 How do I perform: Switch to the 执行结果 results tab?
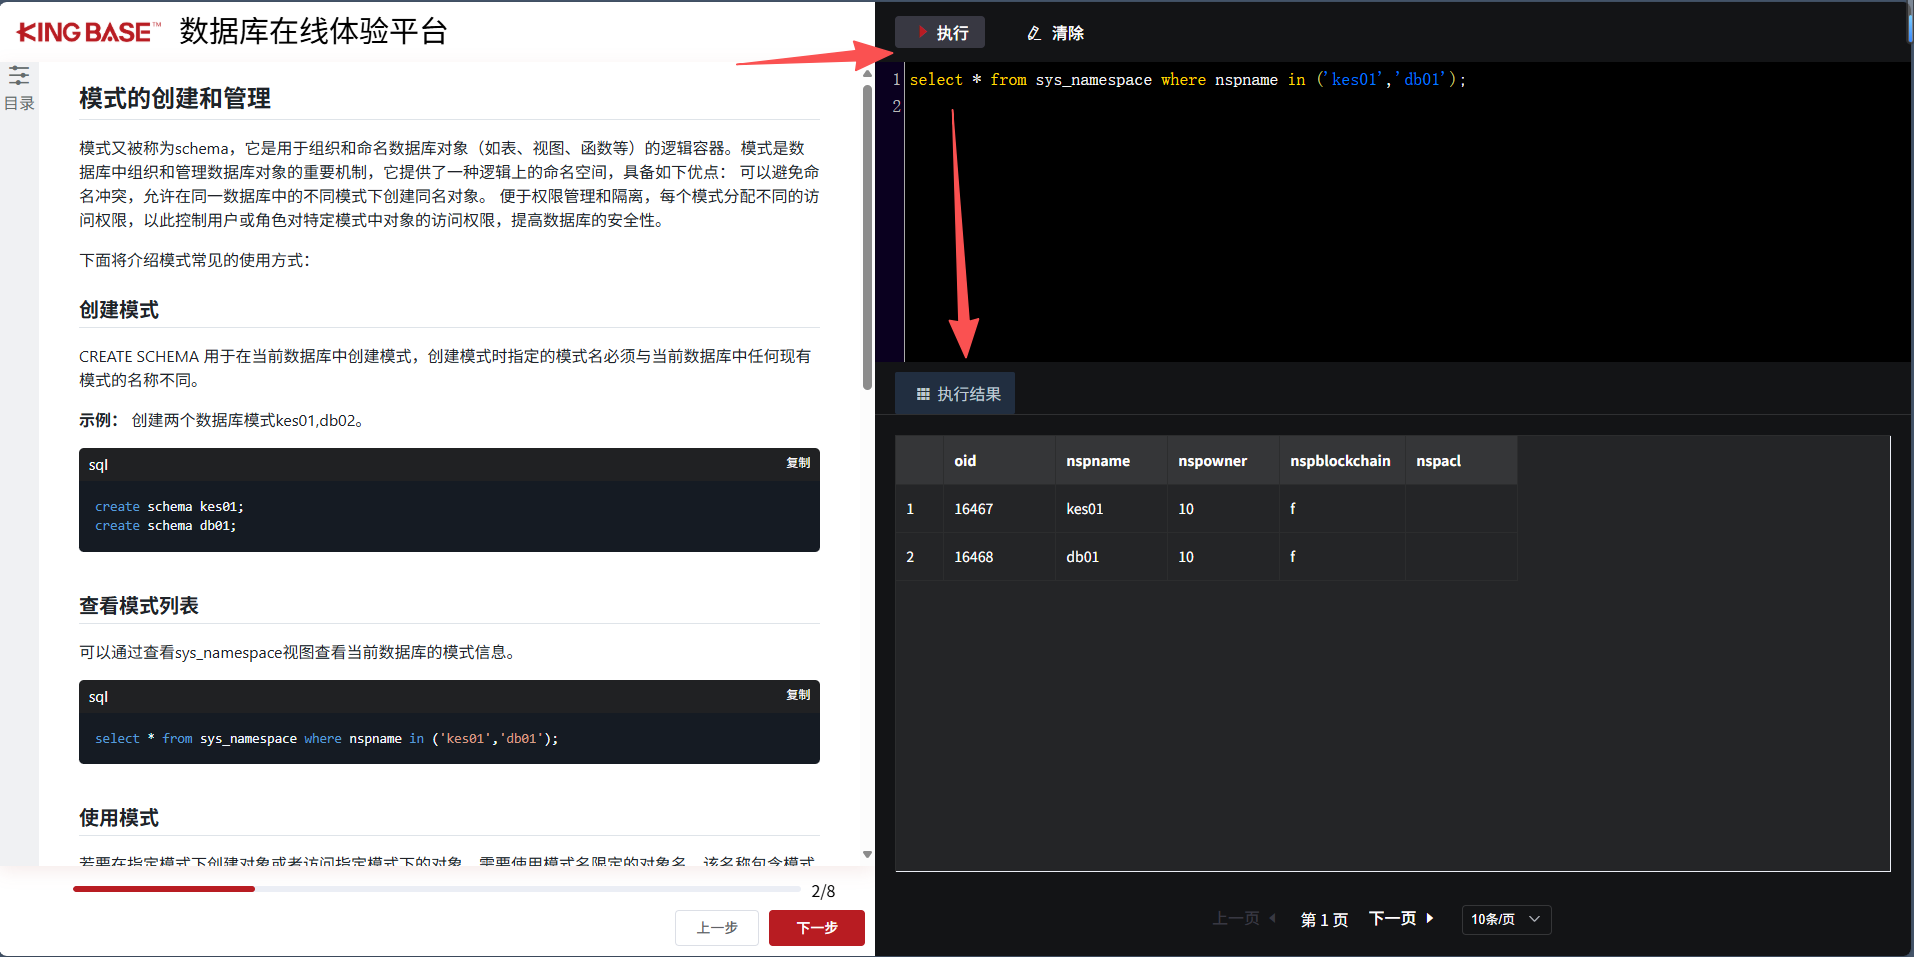[x=955, y=393]
